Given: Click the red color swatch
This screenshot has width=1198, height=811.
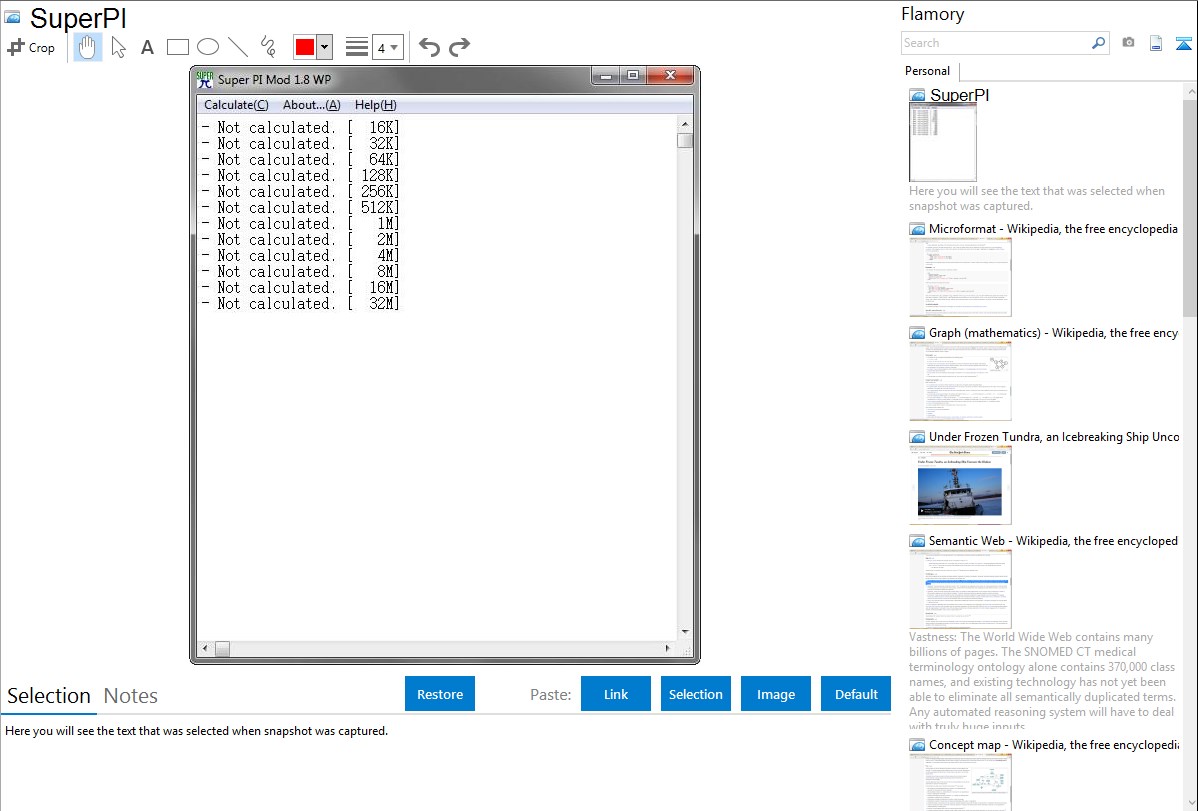Looking at the screenshot, I should (305, 47).
